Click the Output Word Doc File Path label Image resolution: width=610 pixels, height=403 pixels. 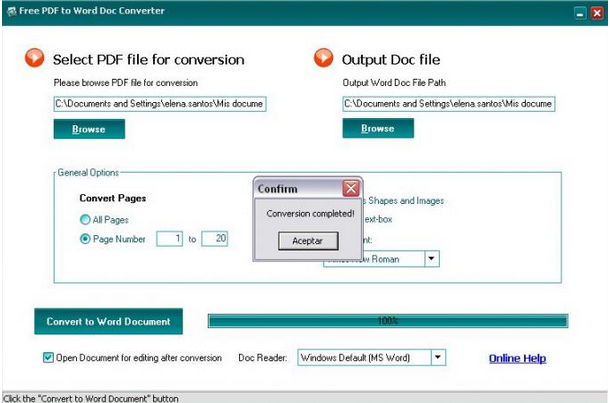pos(394,83)
